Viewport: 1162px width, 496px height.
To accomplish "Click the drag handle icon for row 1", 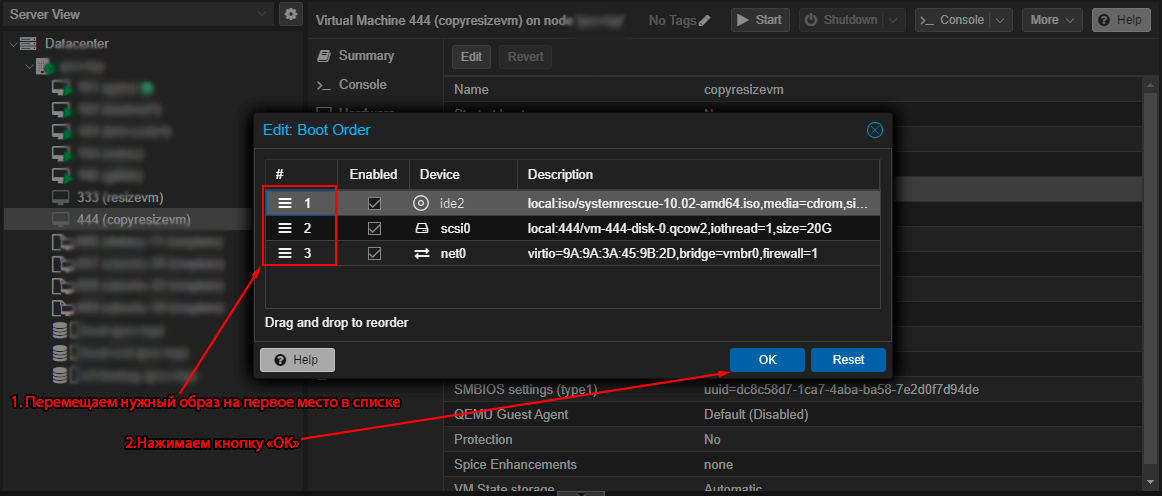I will [285, 203].
